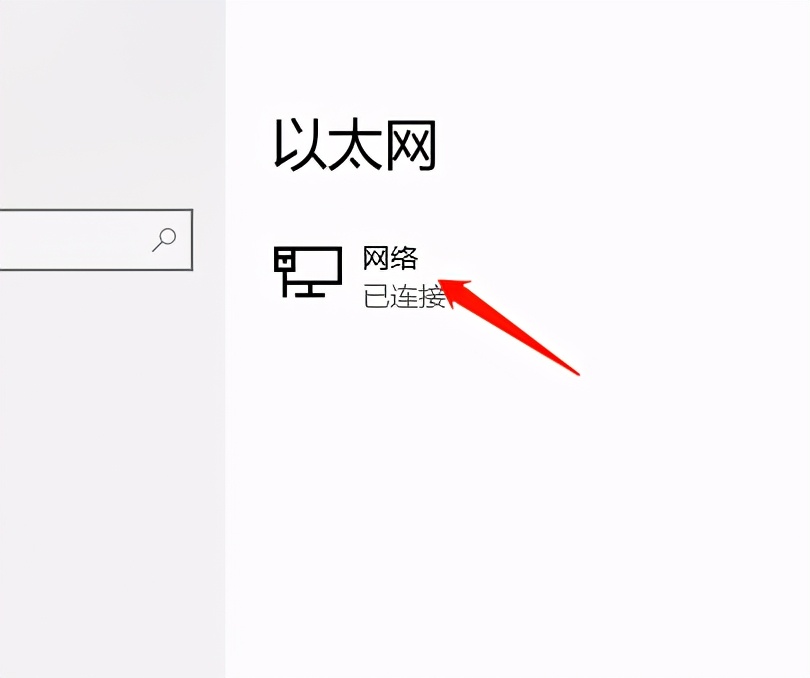Image resolution: width=810 pixels, height=678 pixels.
Task: Click the 网 character in 以太网 heading
Action: (412, 145)
